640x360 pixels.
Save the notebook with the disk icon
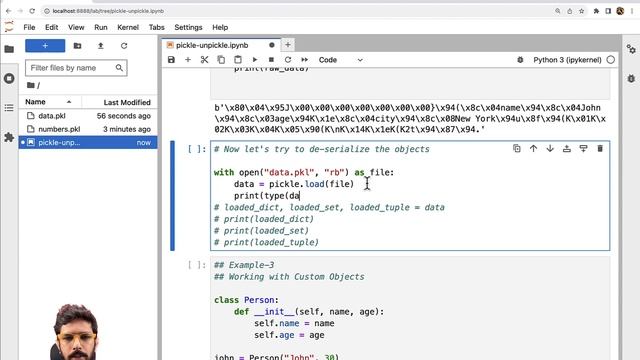tap(171, 60)
